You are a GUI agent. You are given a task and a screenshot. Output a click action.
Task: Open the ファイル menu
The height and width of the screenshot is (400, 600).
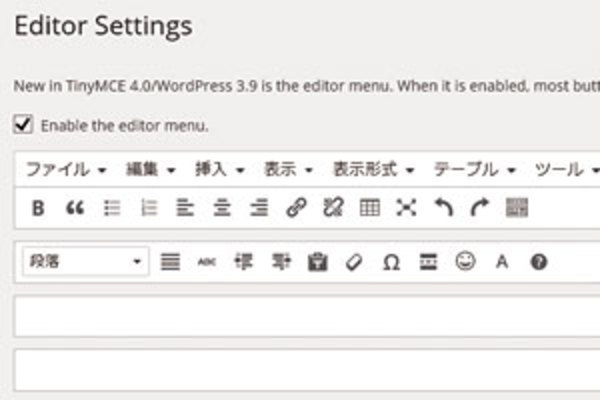coord(66,170)
